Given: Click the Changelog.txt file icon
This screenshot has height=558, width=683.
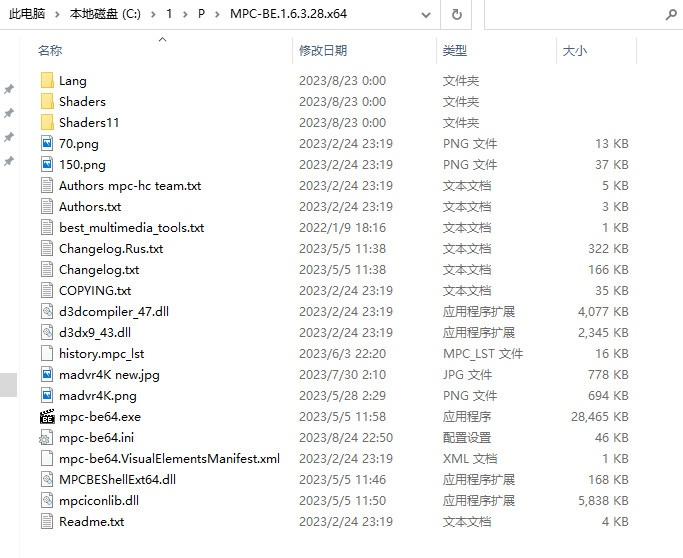Looking at the screenshot, I should pyautogui.click(x=47, y=270).
